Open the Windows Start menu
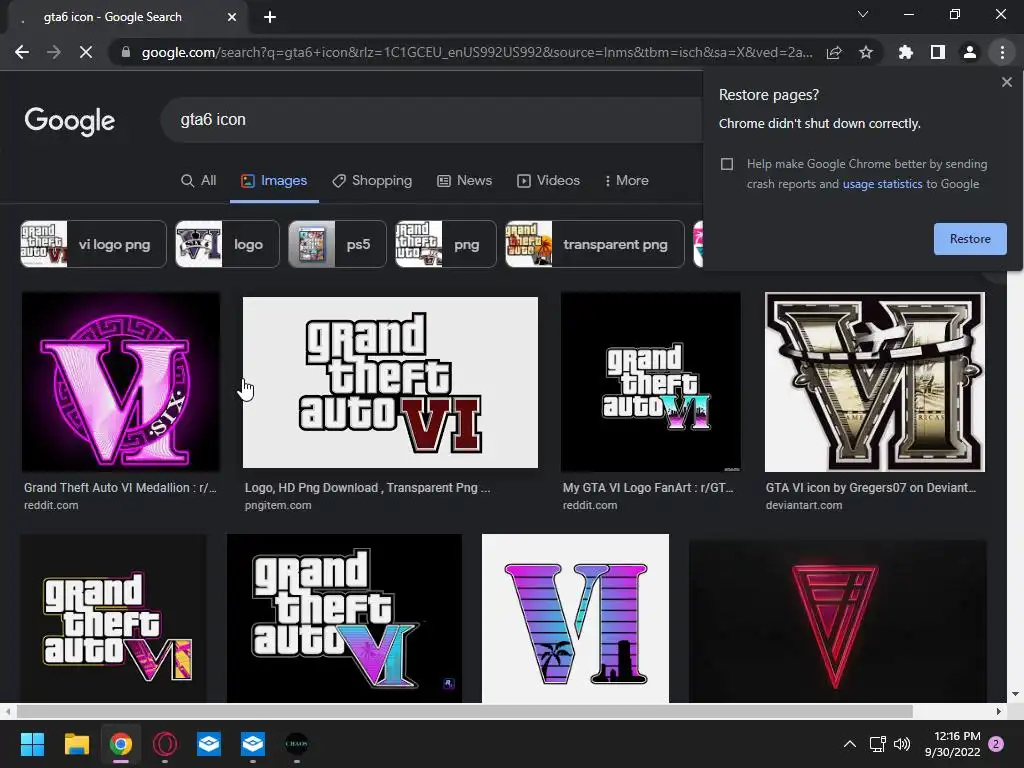 click(32, 744)
